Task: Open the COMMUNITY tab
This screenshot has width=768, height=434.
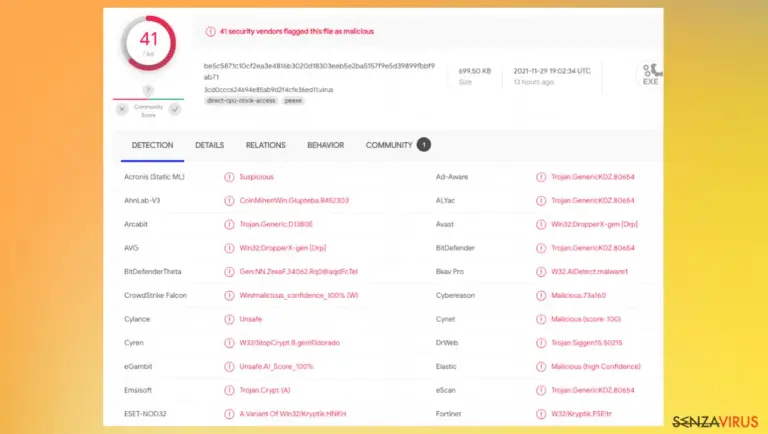Action: coord(389,145)
